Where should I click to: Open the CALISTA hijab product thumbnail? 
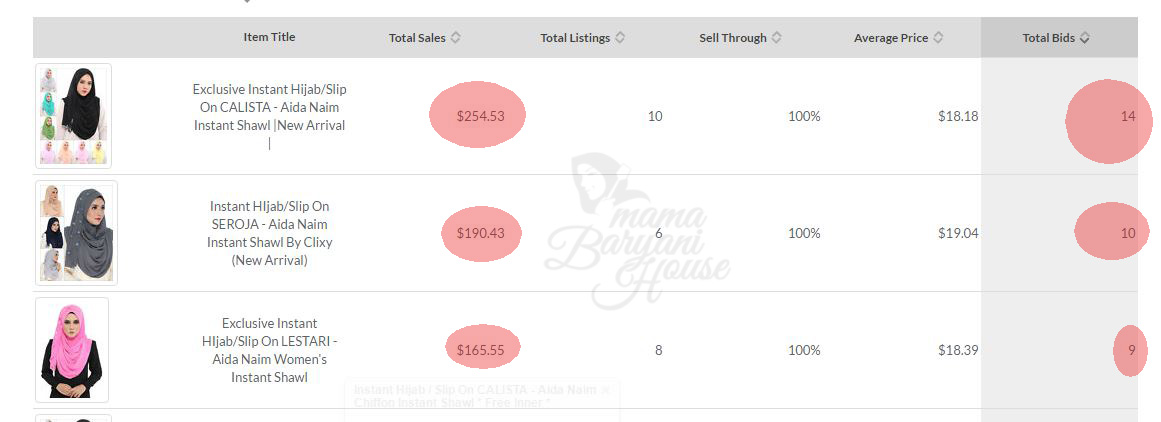pos(74,116)
